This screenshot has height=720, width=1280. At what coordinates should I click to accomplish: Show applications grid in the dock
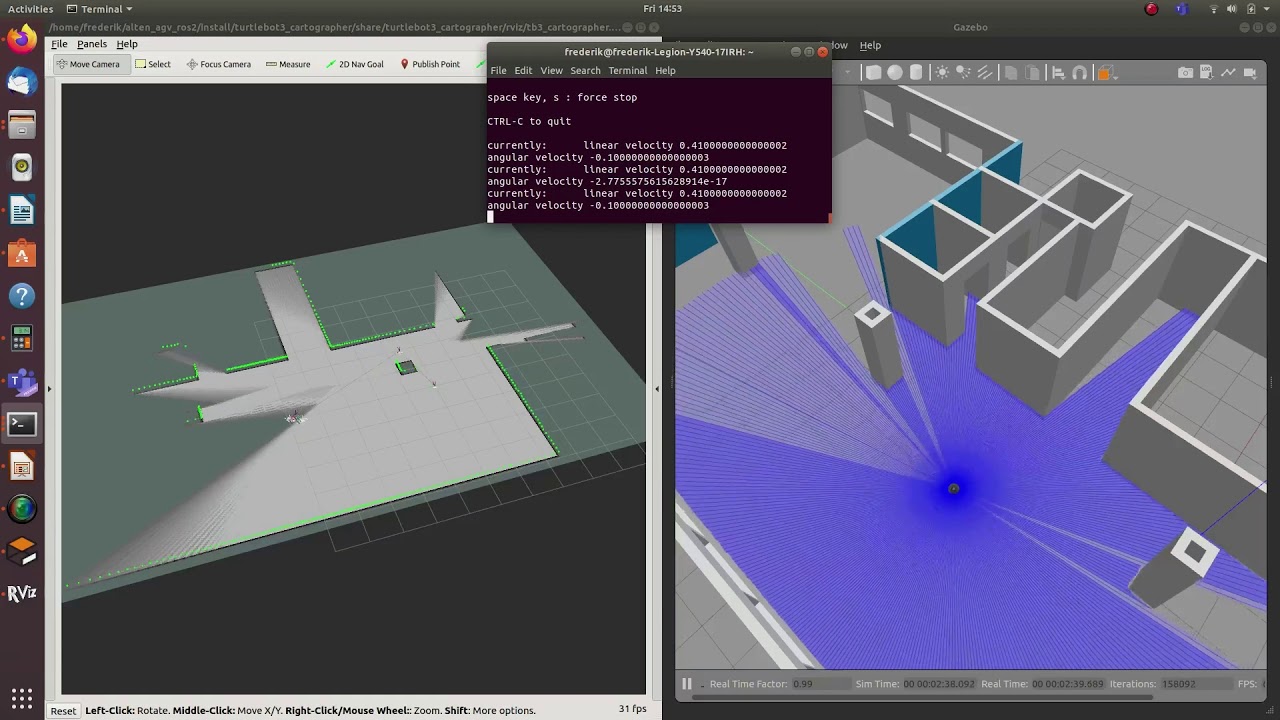(x=21, y=698)
